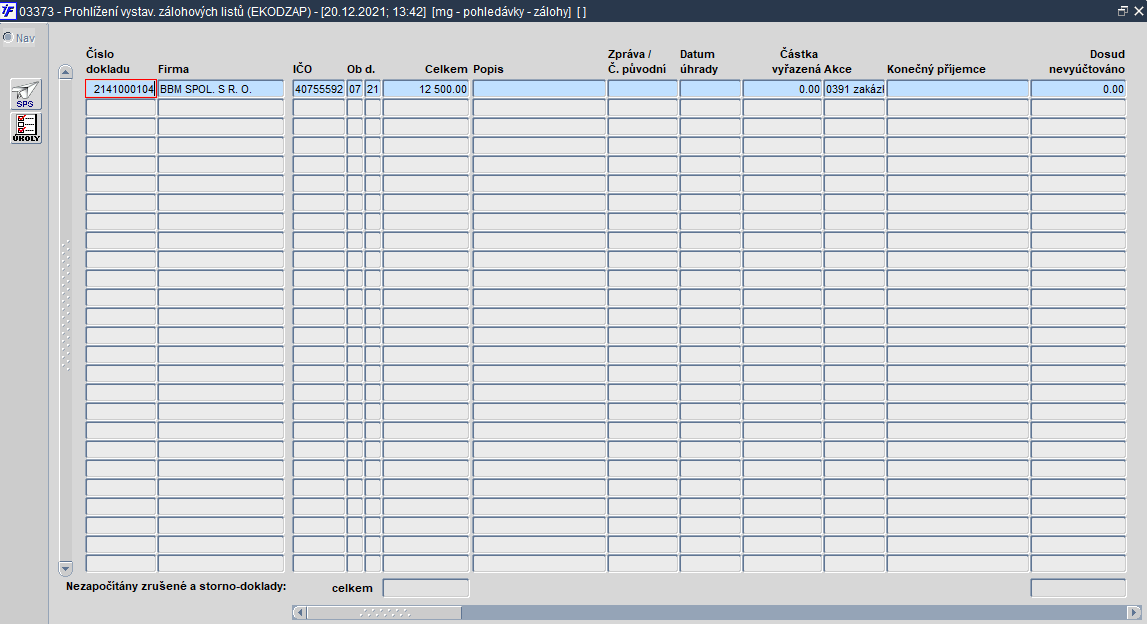This screenshot has width=1147, height=624.
Task: Open the ÚKOLY task list icon
Action: (x=26, y=128)
